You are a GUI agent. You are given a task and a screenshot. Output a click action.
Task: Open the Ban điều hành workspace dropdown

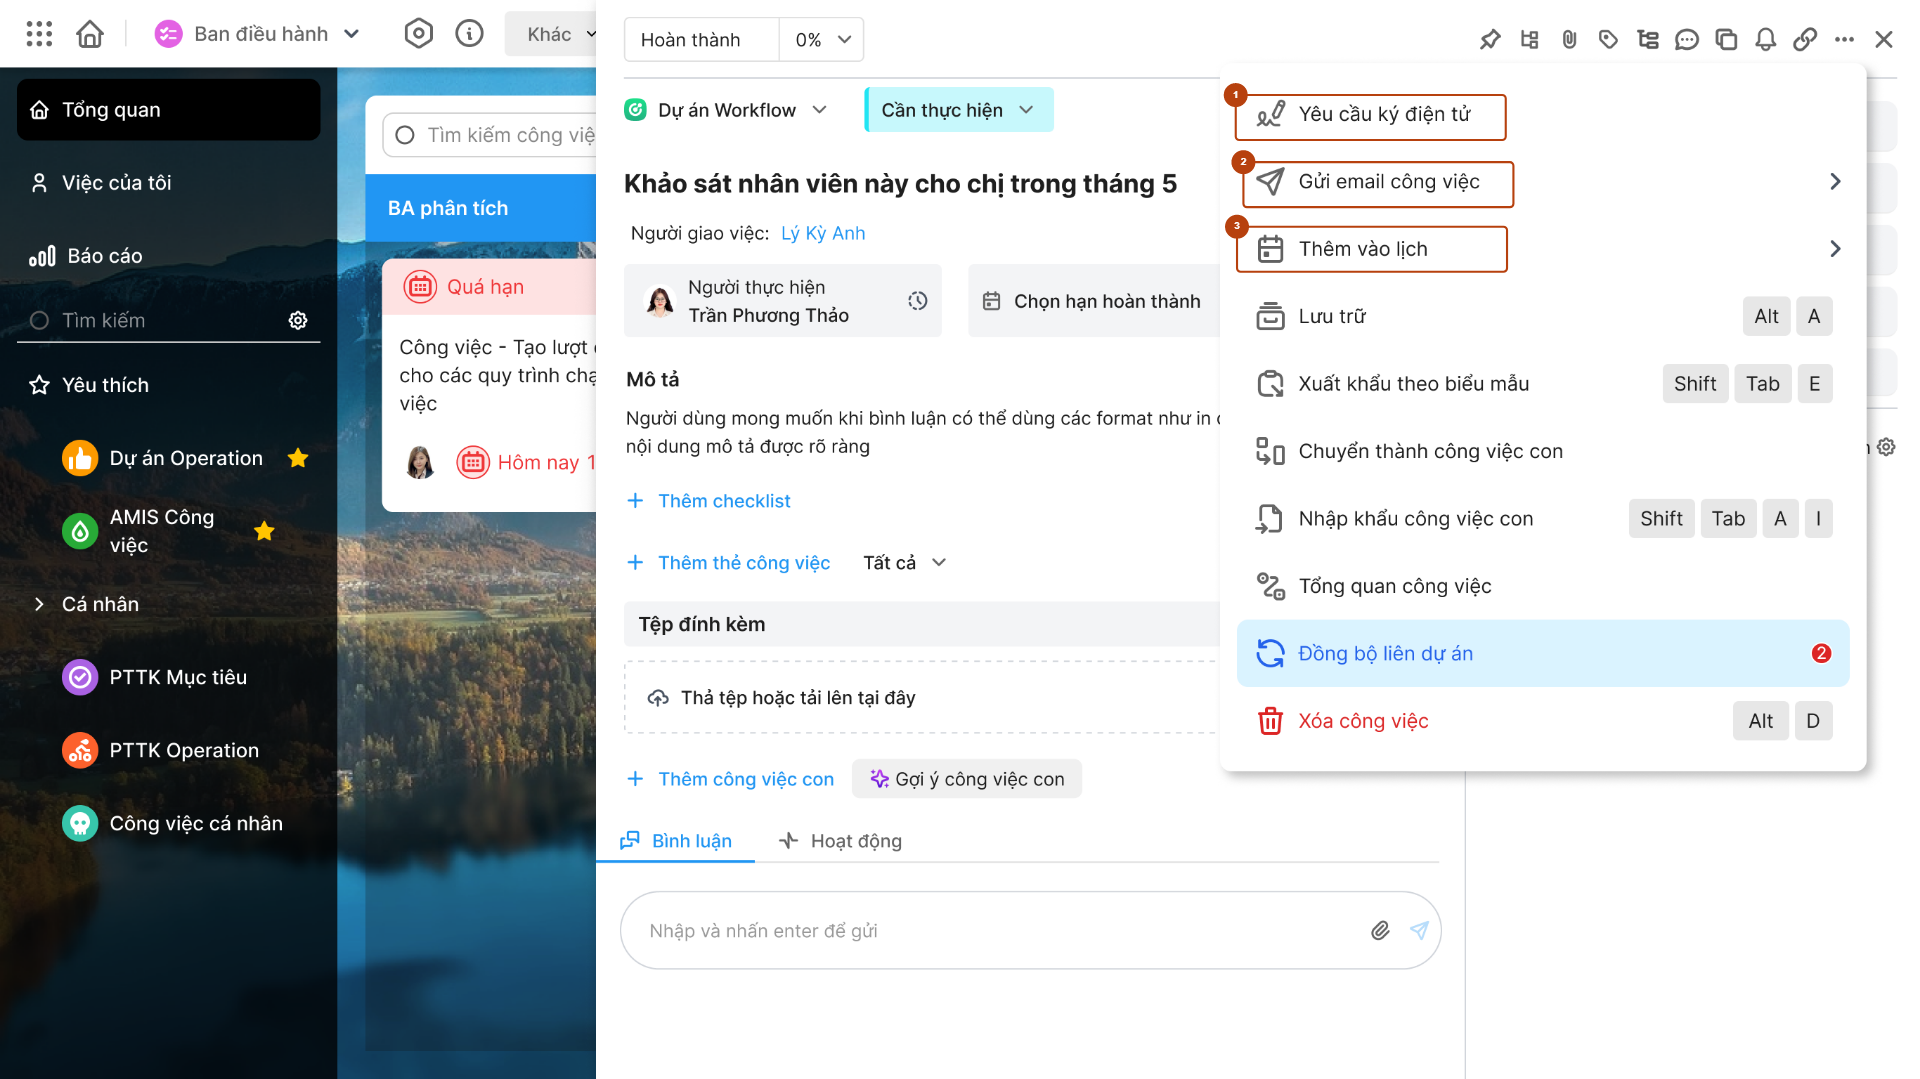258,34
